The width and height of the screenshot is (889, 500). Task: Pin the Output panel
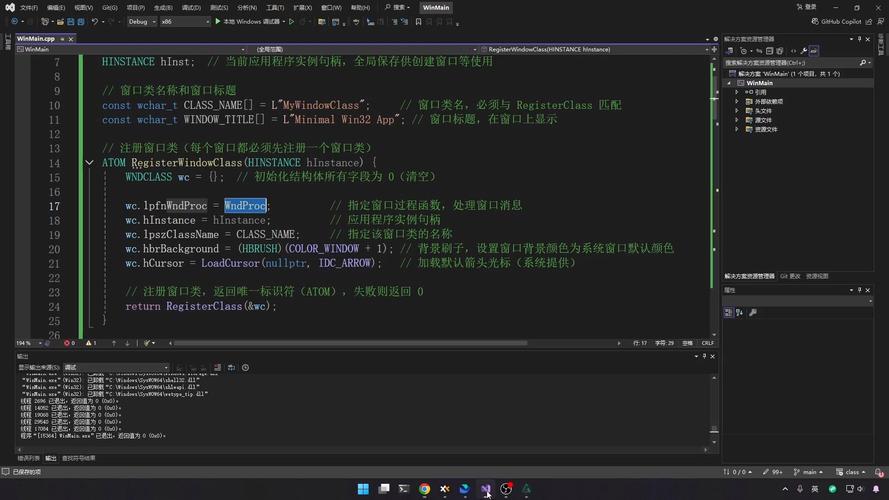point(704,356)
